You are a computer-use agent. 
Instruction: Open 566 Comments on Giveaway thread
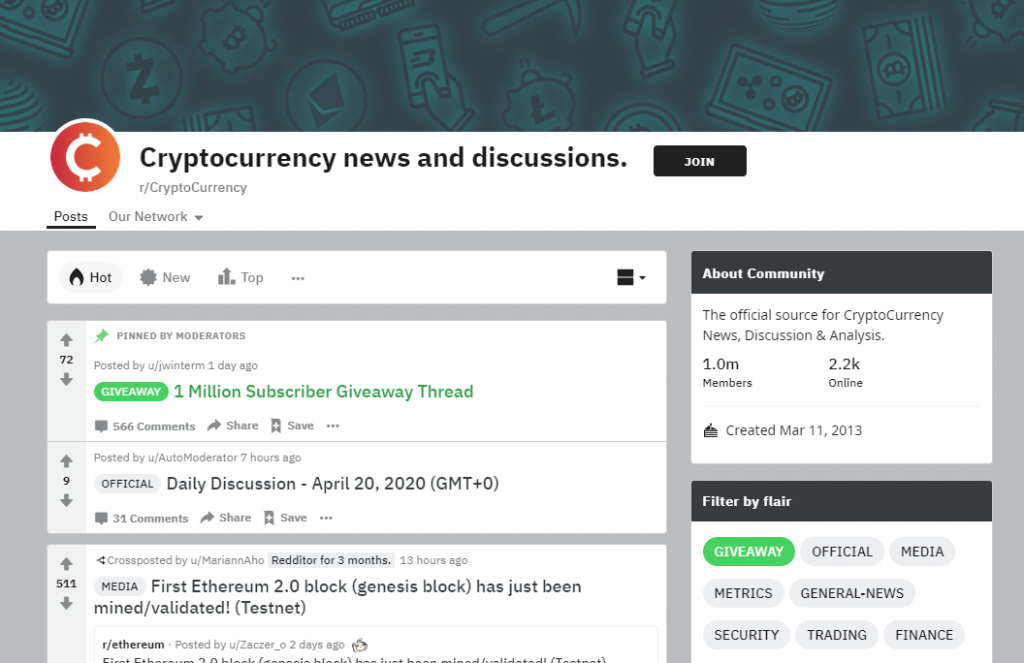[x=145, y=426]
